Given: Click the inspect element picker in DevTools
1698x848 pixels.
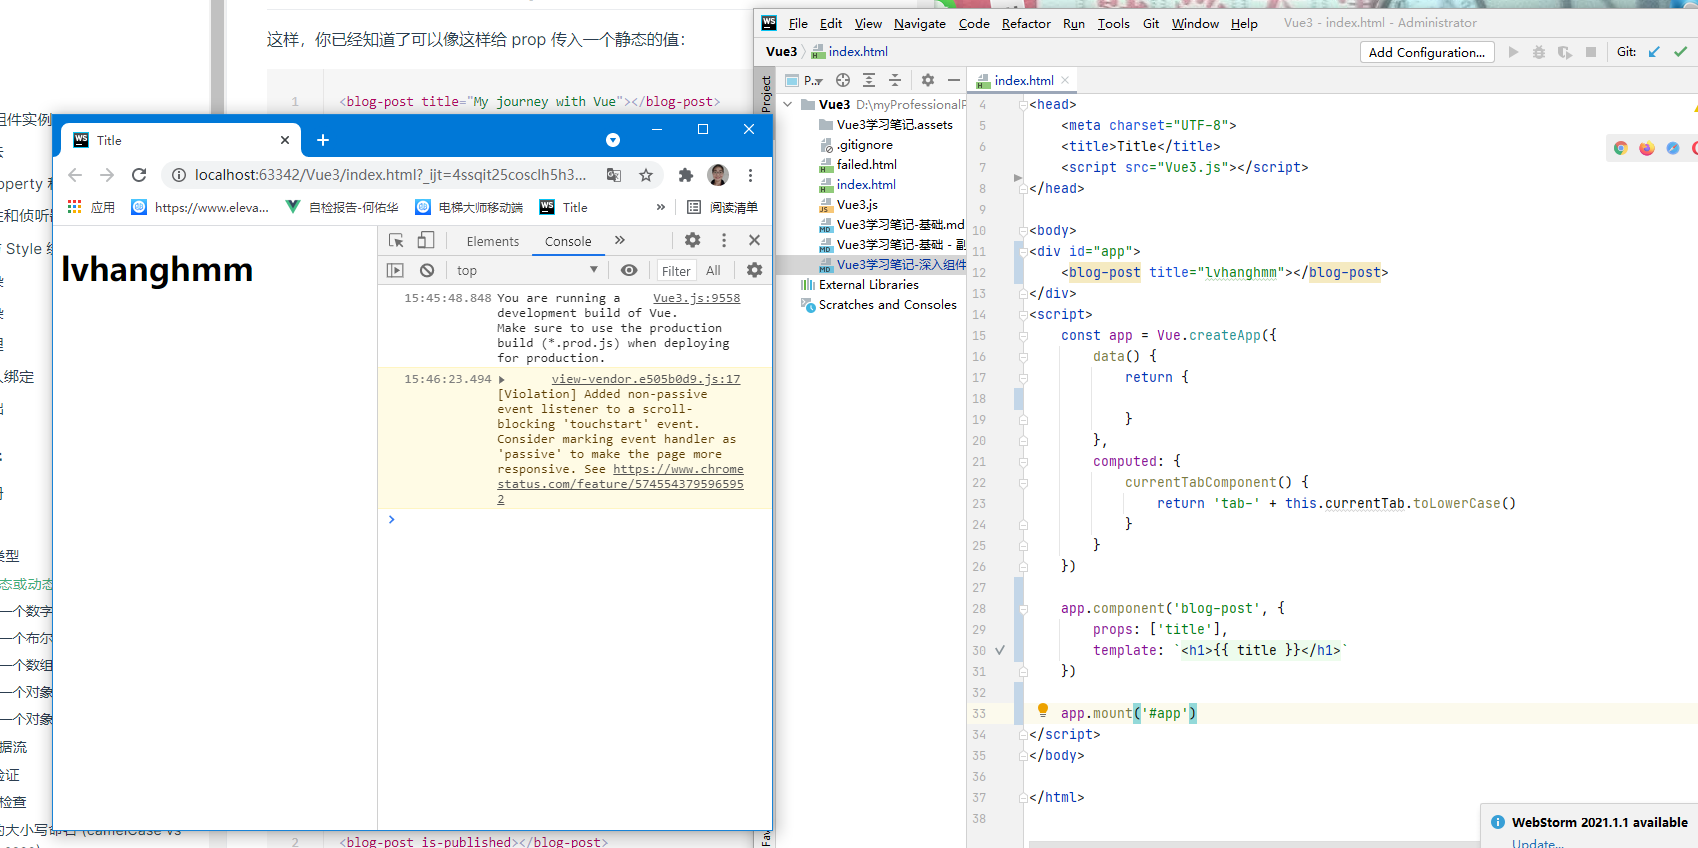Looking at the screenshot, I should click(x=396, y=240).
